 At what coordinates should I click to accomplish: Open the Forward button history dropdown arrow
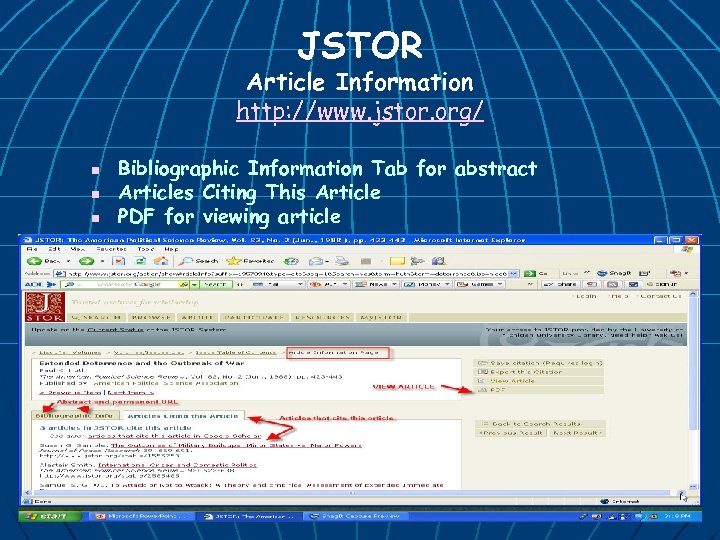(102, 261)
